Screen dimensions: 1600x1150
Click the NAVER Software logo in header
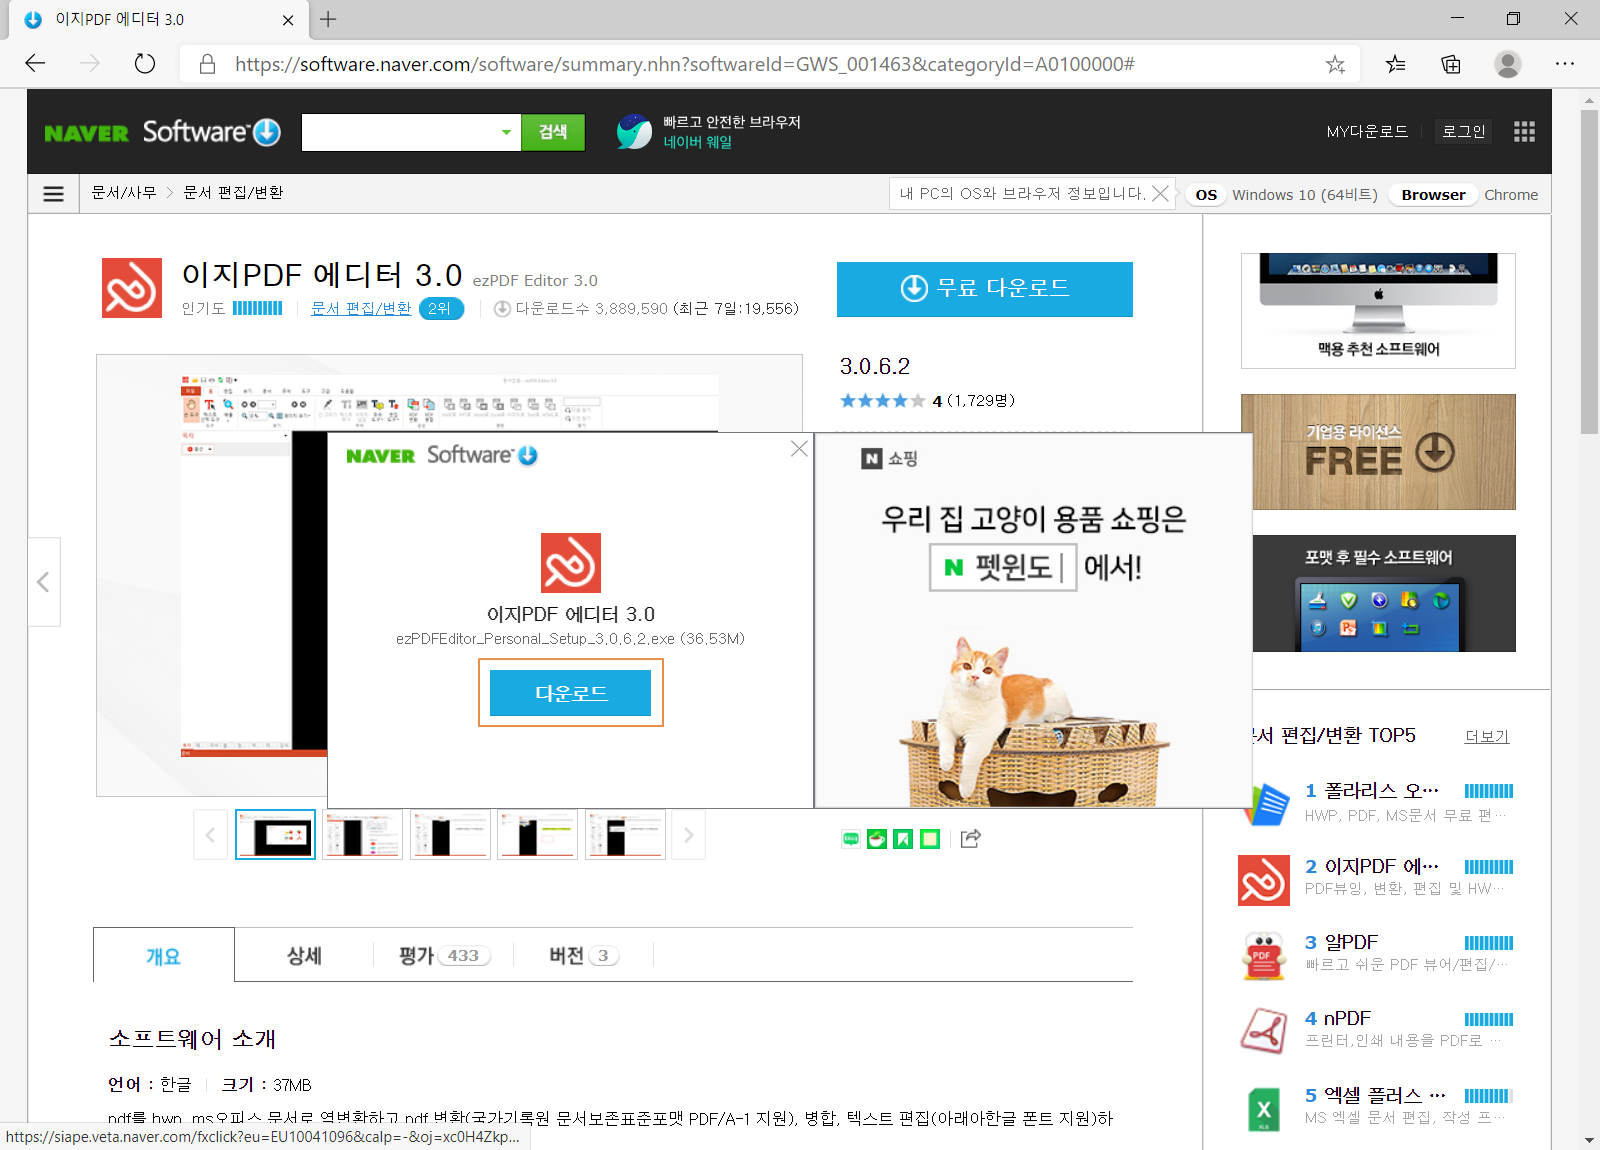(x=163, y=132)
